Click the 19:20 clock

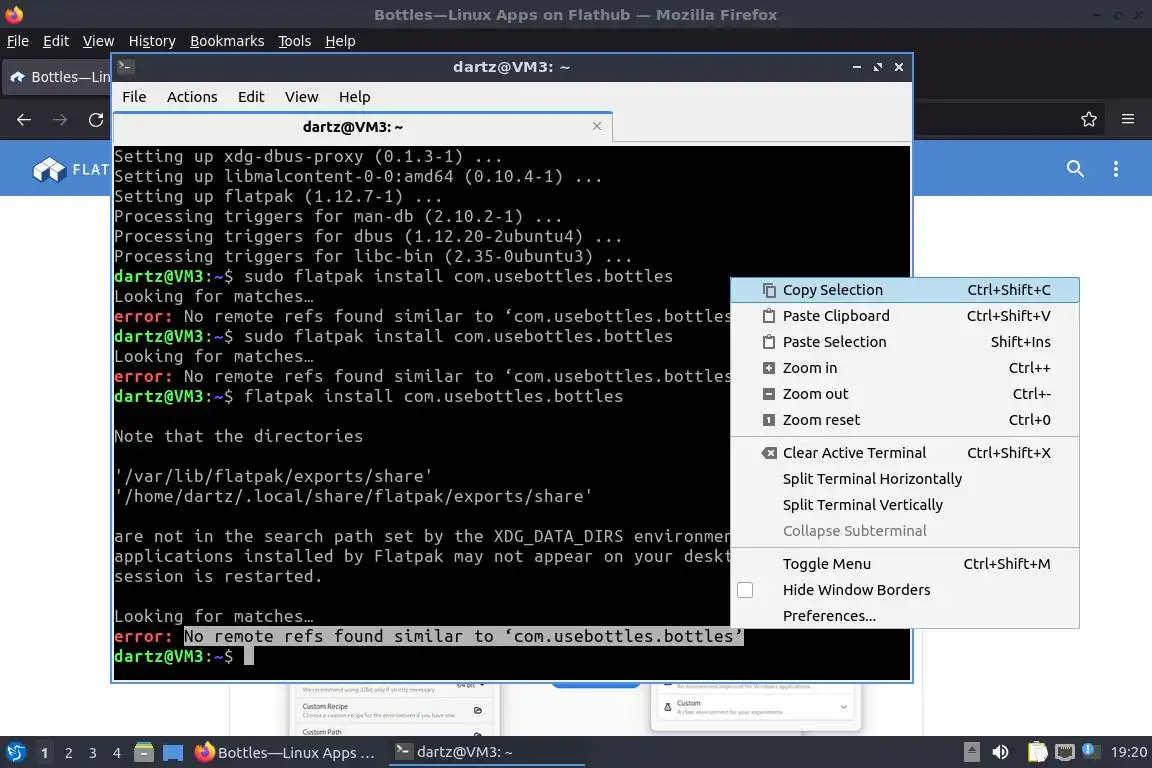pos(1128,753)
